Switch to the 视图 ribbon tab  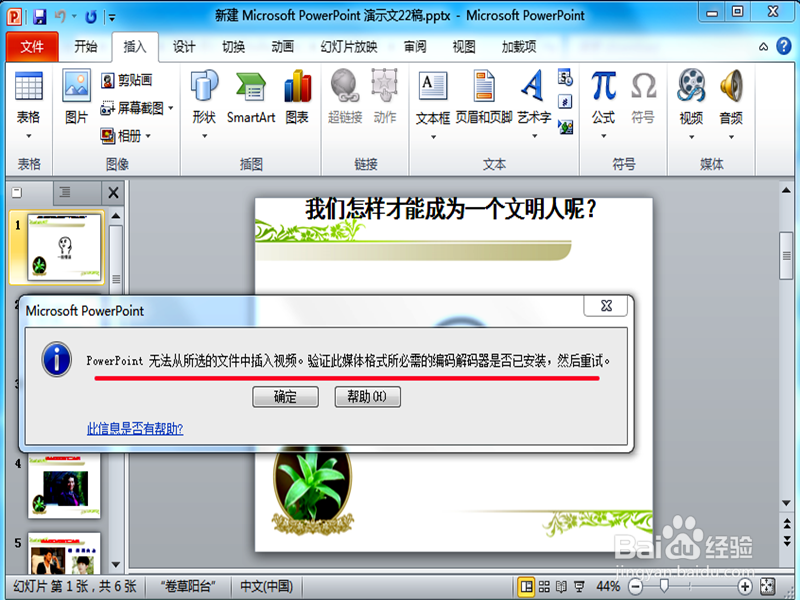(x=464, y=47)
